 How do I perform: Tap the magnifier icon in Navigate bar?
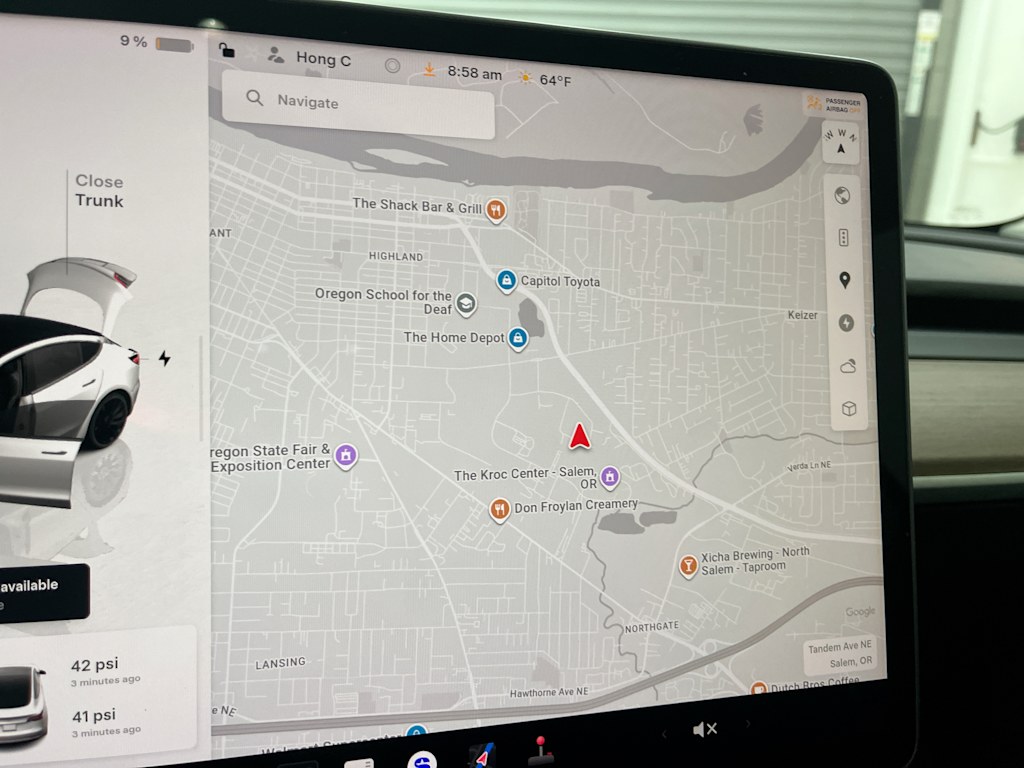pyautogui.click(x=254, y=98)
